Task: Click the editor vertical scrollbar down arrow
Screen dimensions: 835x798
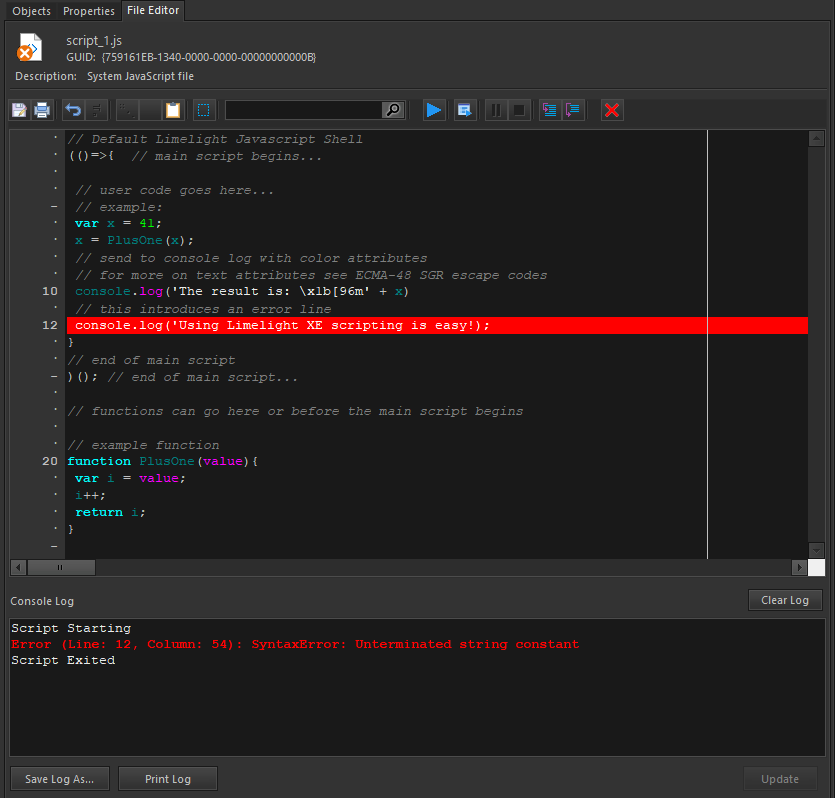Action: tap(816, 550)
